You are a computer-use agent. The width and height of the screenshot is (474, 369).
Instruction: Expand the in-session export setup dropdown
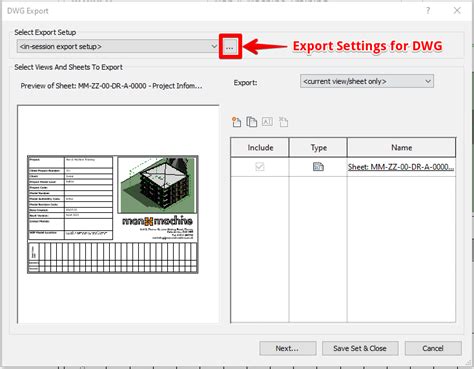[117, 46]
